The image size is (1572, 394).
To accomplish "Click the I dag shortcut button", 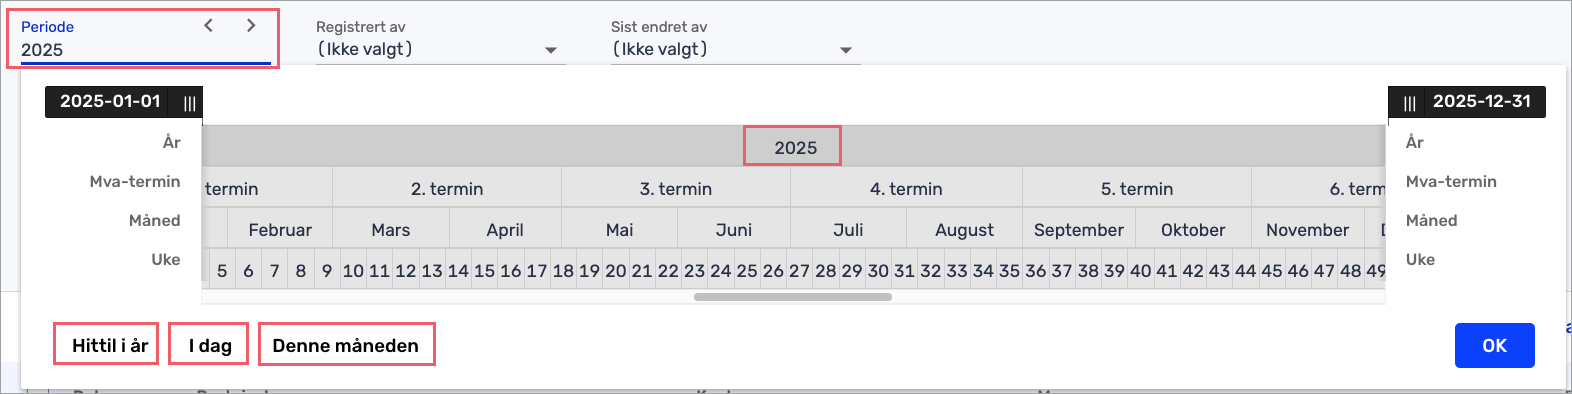I will (x=210, y=345).
